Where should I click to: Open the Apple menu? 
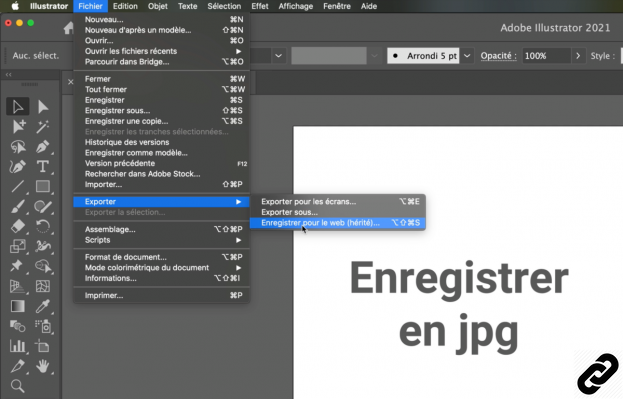point(15,6)
